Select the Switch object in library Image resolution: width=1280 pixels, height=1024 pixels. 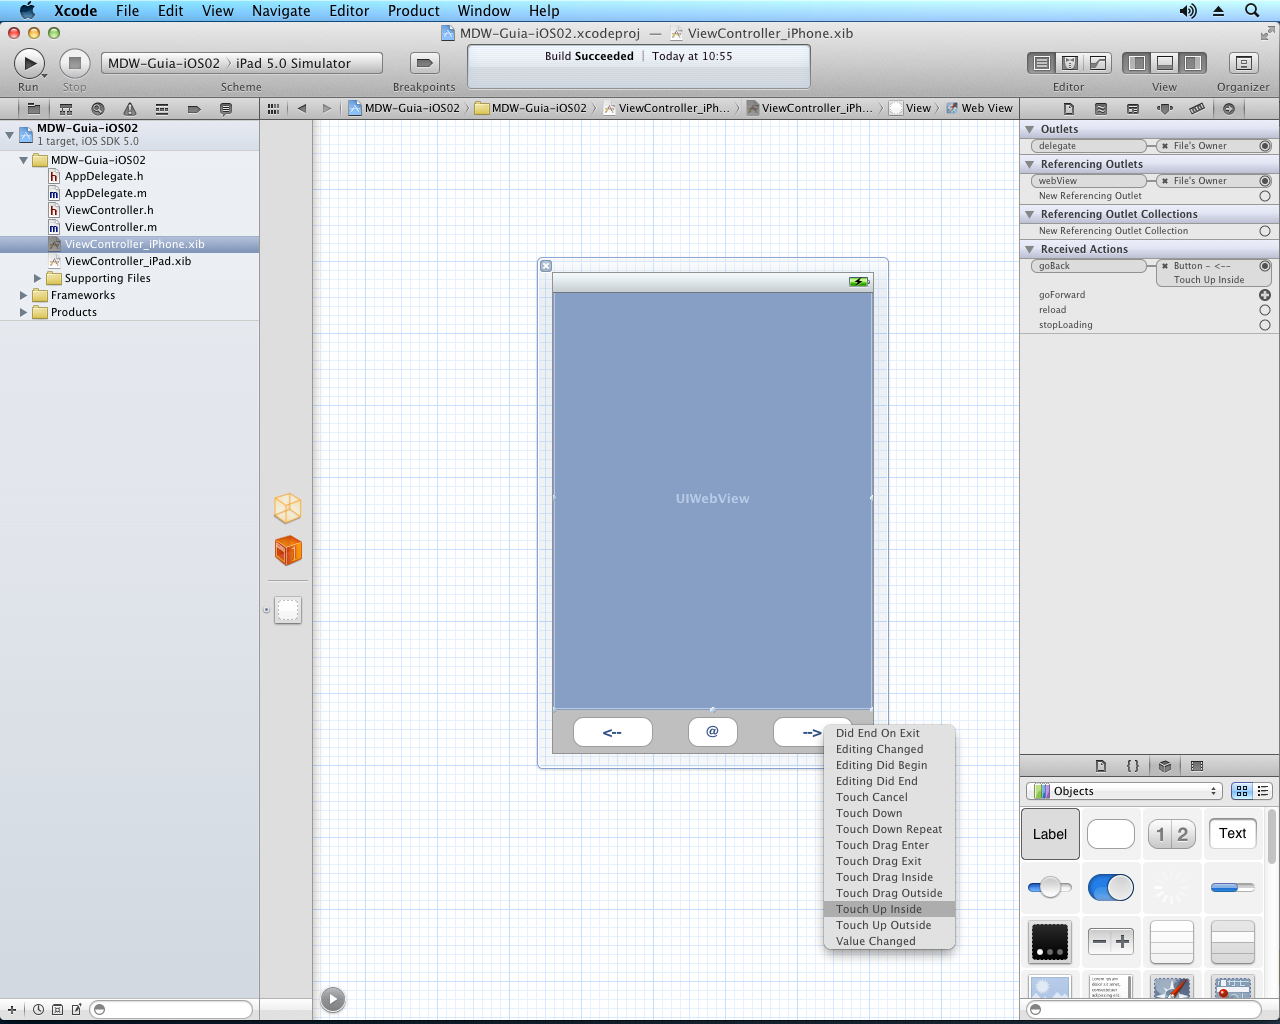tap(1110, 887)
